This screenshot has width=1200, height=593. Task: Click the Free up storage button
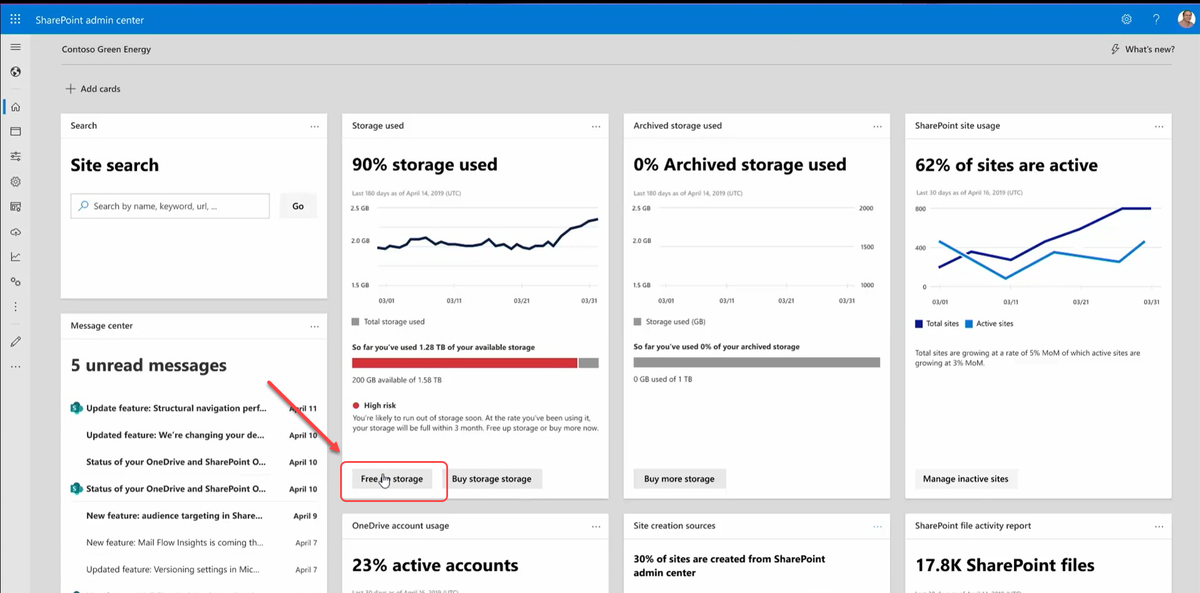[392, 479]
